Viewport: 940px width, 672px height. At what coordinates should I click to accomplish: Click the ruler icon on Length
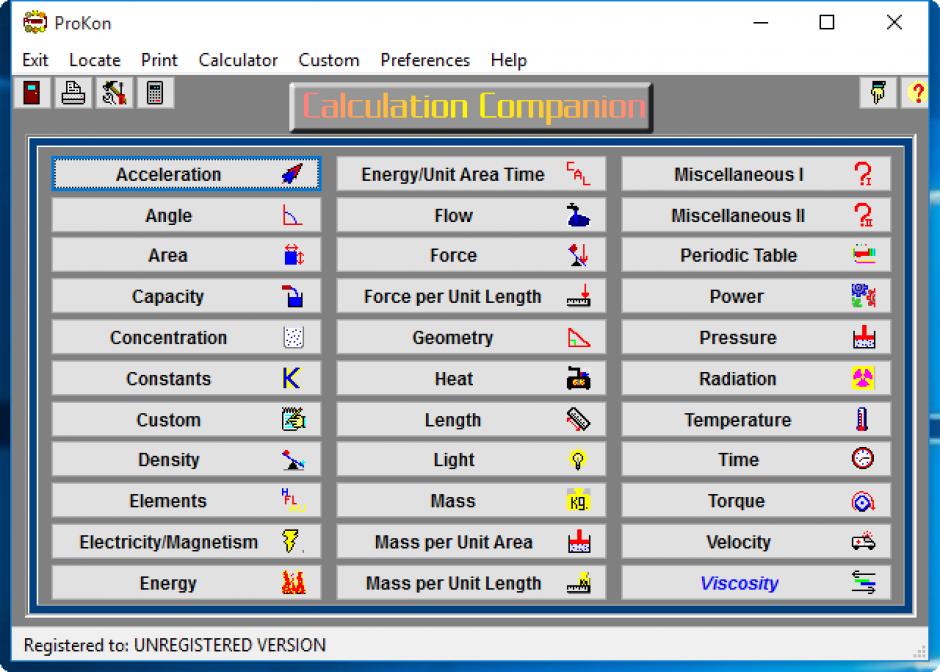coord(579,419)
